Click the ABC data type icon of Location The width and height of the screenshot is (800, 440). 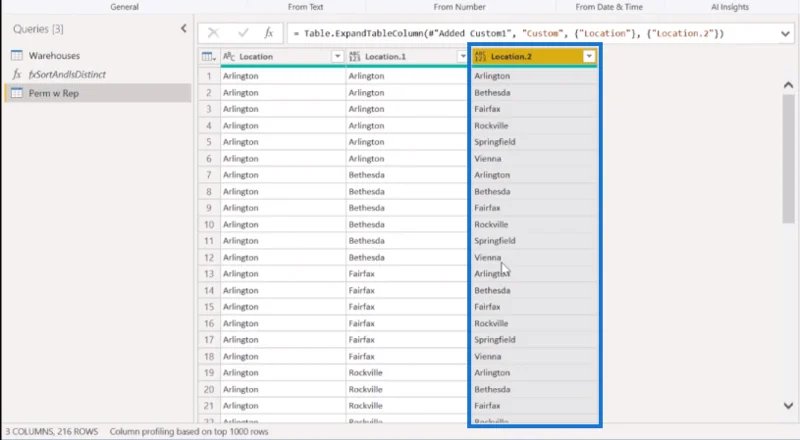coord(229,57)
